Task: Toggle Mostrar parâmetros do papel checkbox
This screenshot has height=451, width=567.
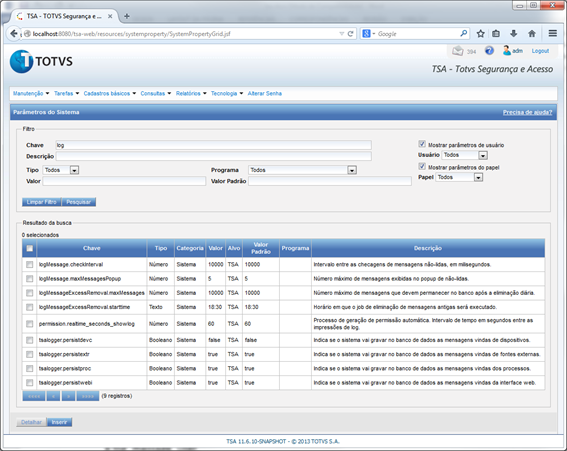Action: tap(422, 166)
